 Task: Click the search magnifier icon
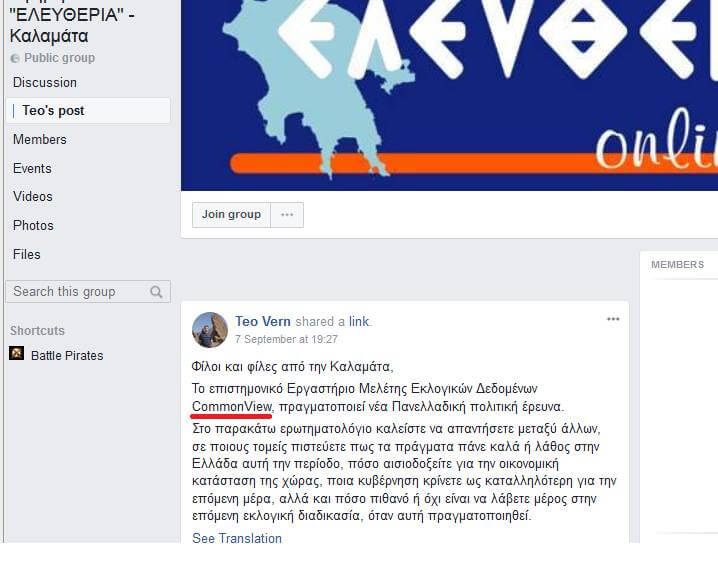click(156, 292)
